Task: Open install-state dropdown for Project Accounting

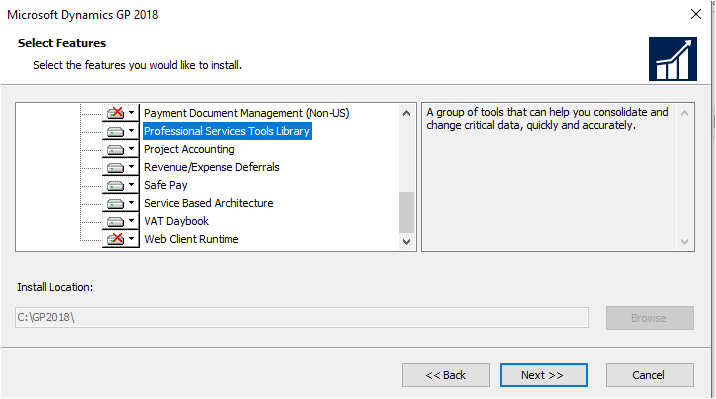Action: (x=121, y=149)
